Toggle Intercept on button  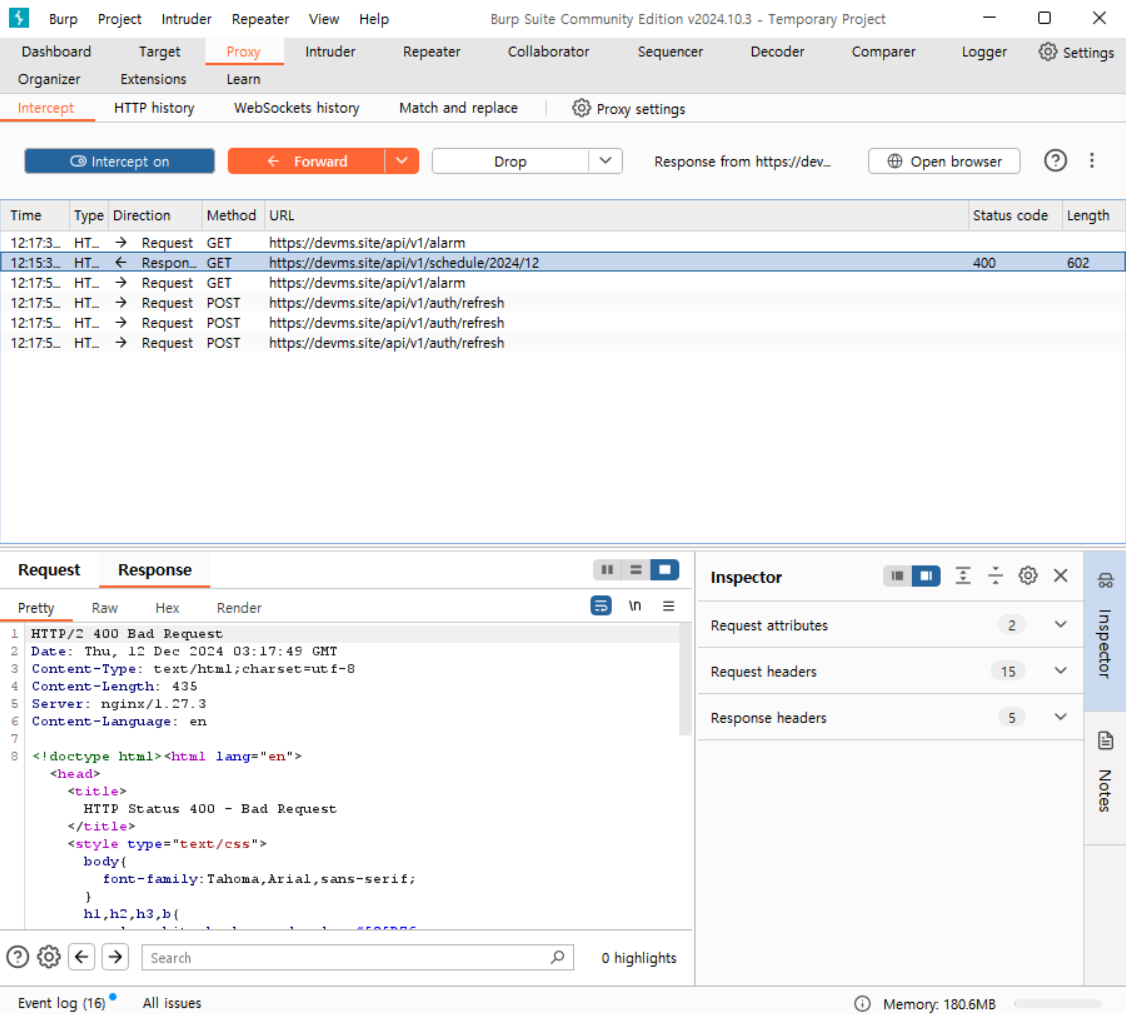(119, 162)
